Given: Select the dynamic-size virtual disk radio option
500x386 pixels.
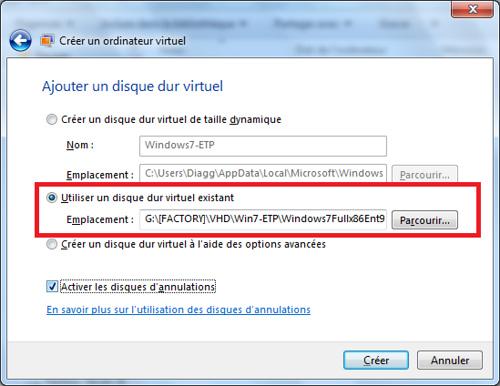Looking at the screenshot, I should [x=52, y=119].
